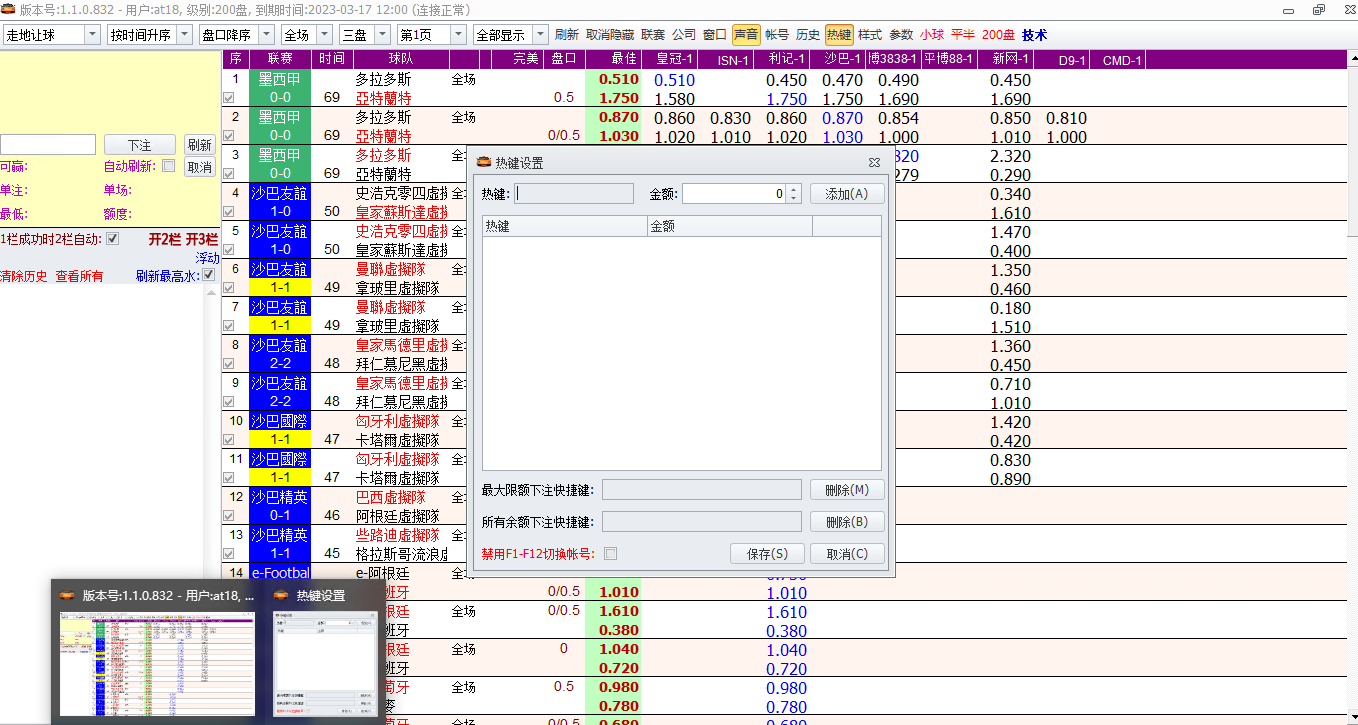Open the 参数 toolbar item
The height and width of the screenshot is (725, 1358).
[901, 34]
